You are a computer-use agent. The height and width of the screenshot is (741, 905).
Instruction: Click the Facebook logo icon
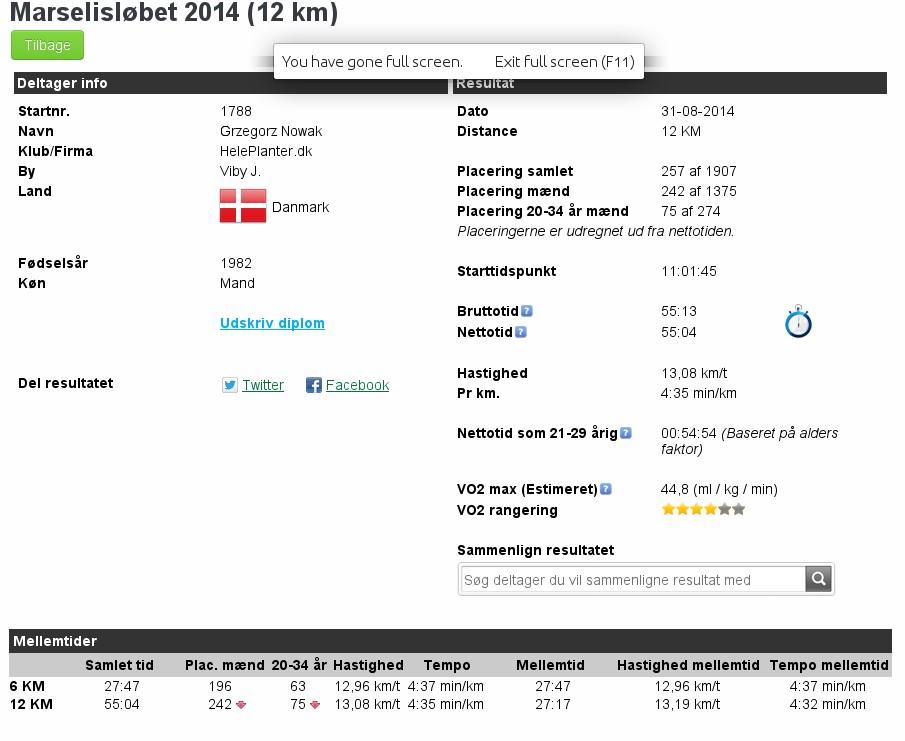[314, 385]
